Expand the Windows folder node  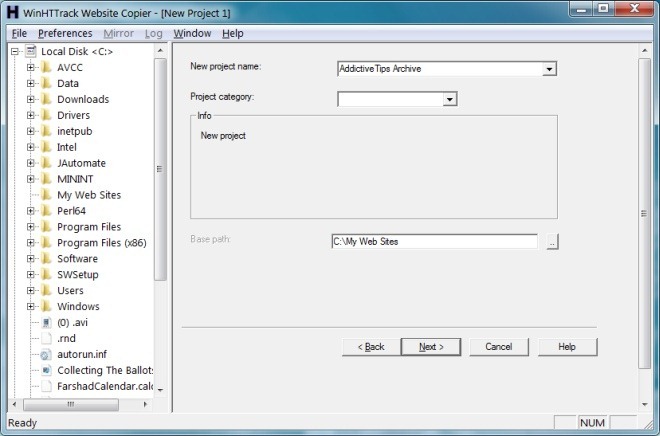click(30, 306)
